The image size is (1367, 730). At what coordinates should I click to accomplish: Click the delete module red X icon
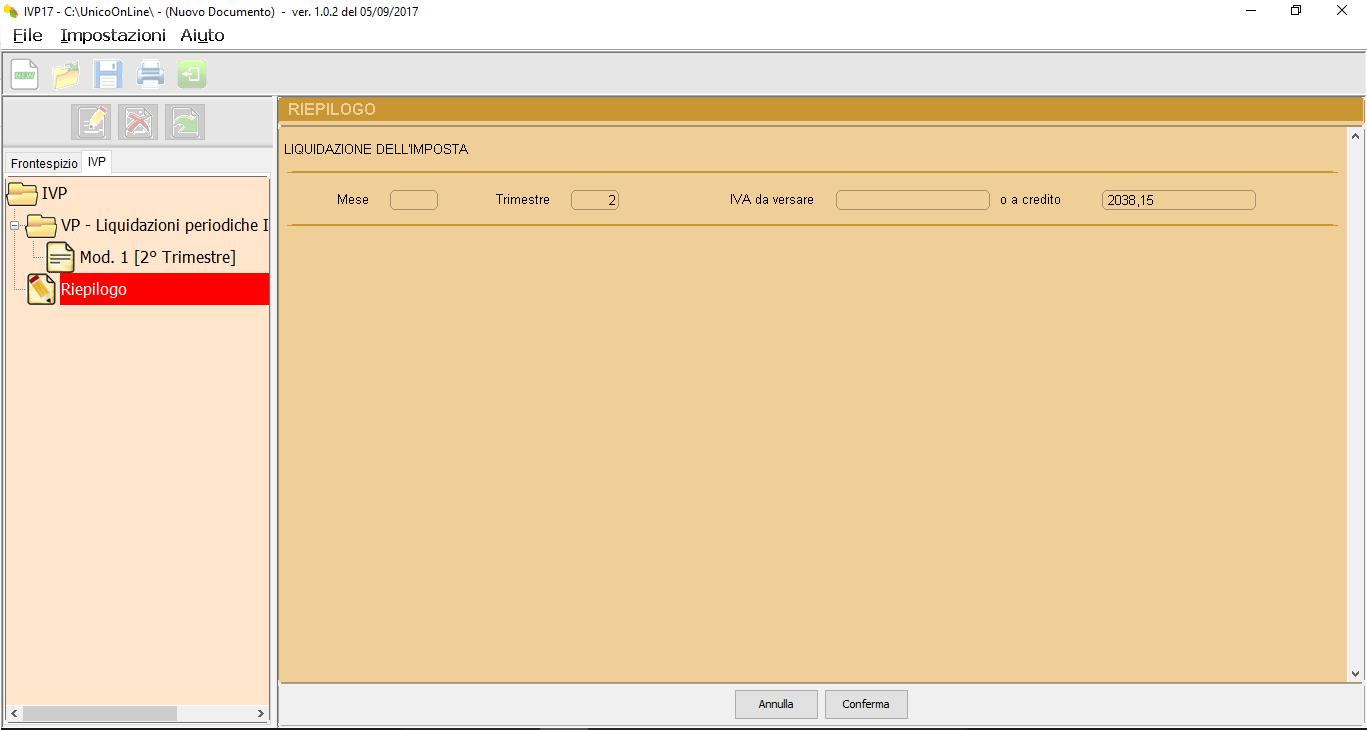(x=138, y=122)
